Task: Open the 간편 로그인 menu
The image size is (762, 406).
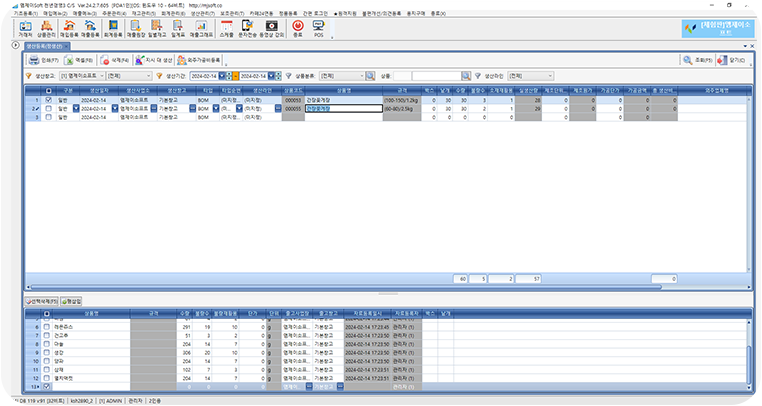Action: click(315, 14)
